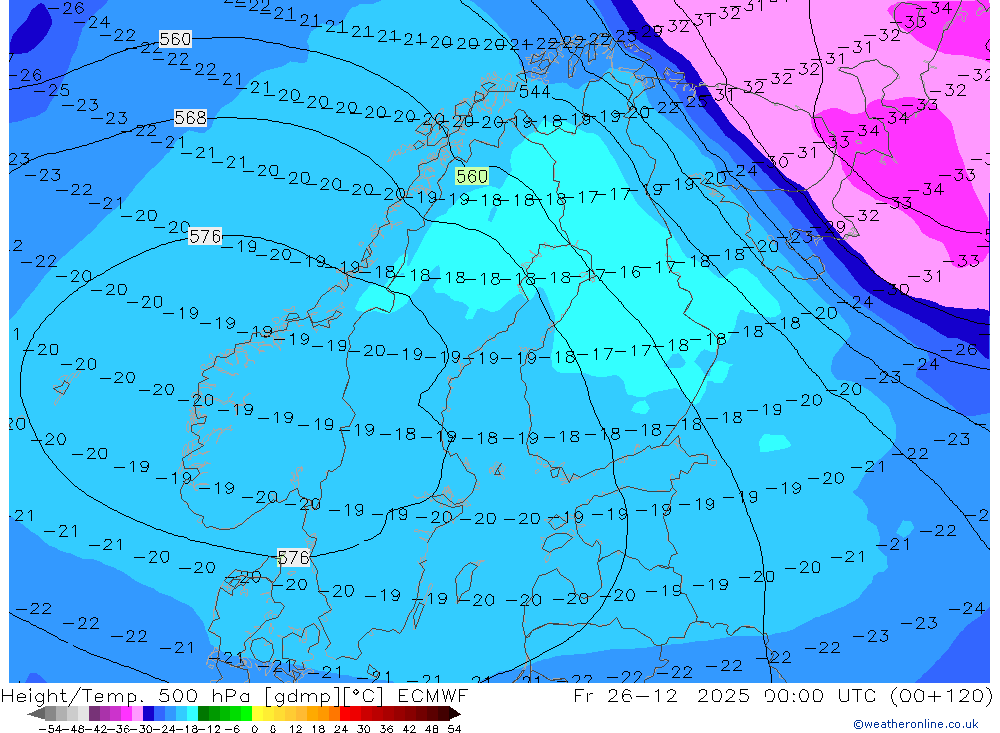
Task: Click the darkest green legend swatch
Action: point(203,714)
